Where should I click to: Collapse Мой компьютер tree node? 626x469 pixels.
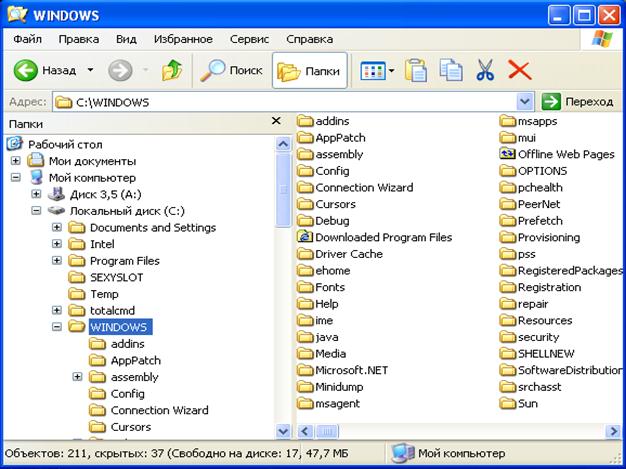pyautogui.click(x=16, y=177)
